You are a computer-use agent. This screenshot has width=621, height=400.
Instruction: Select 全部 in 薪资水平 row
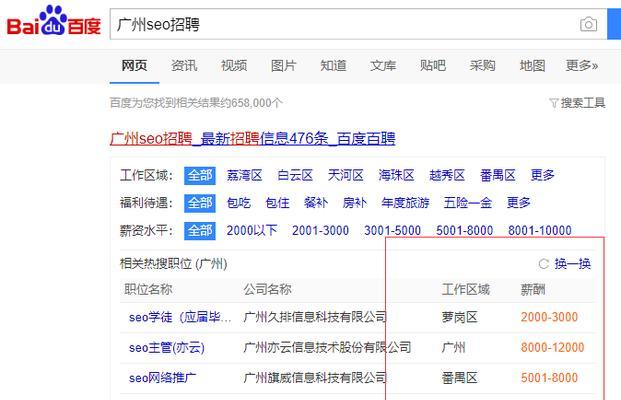coord(200,231)
